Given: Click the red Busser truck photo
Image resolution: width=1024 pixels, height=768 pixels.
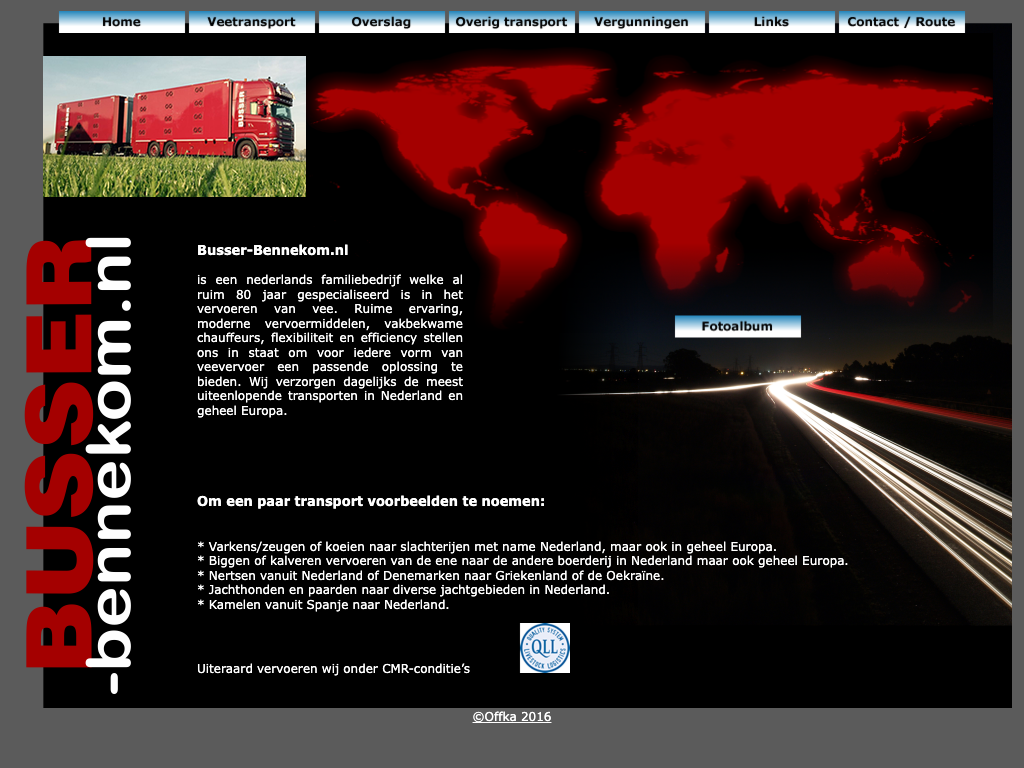Looking at the screenshot, I should click(x=174, y=126).
